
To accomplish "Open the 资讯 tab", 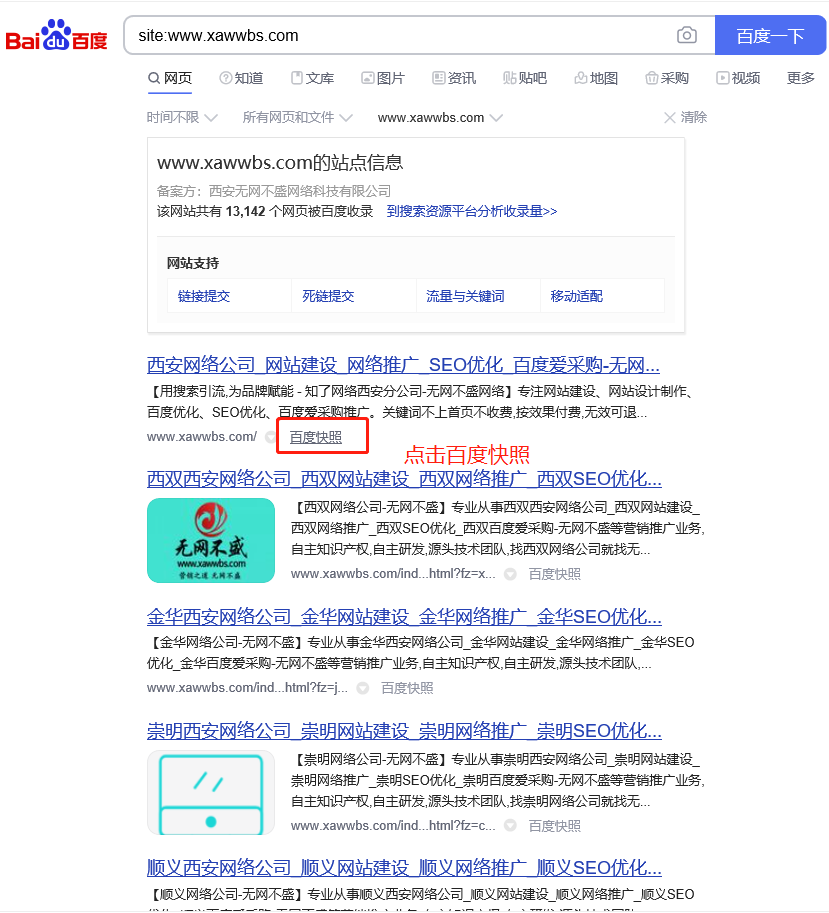I will (x=454, y=78).
